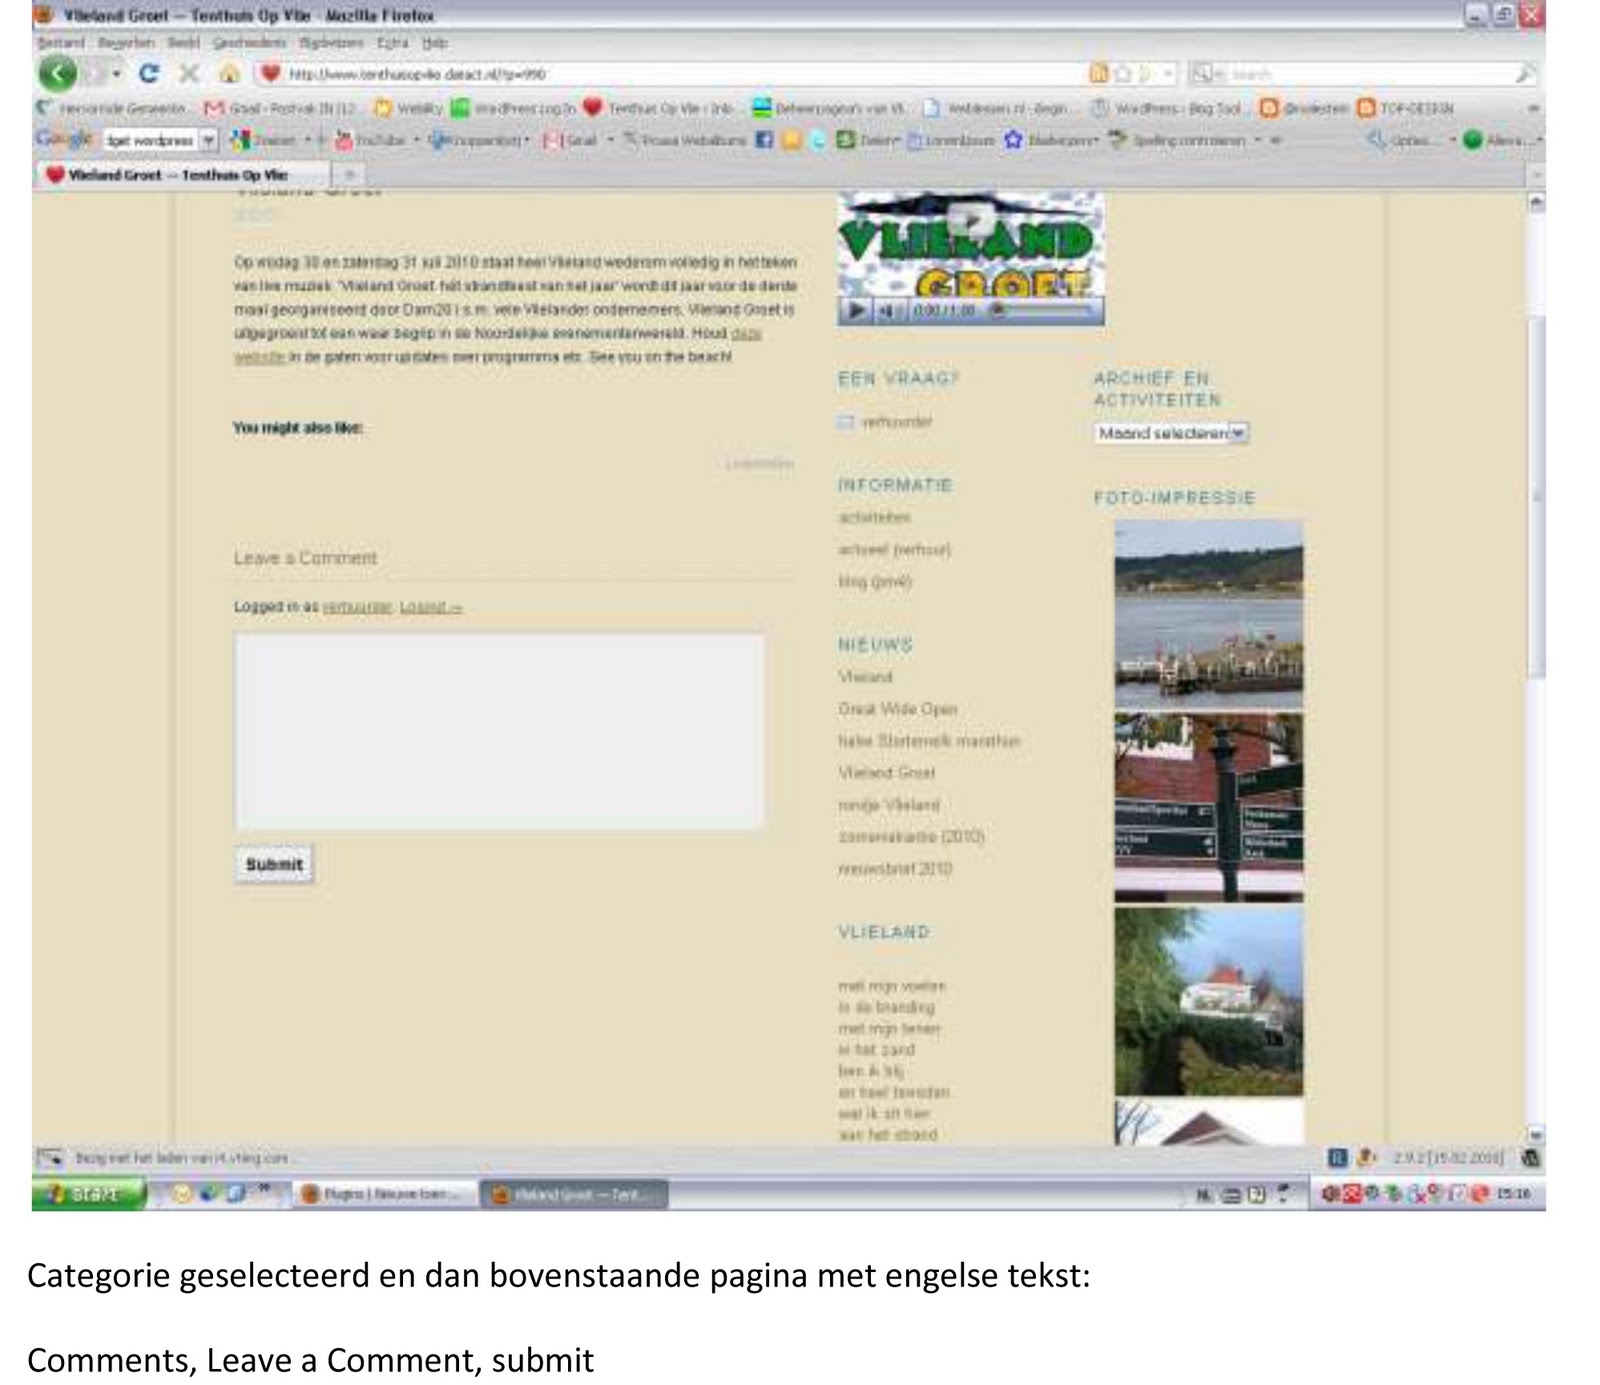
Task: Open back/forward history dropdown arrow
Action: (117, 73)
